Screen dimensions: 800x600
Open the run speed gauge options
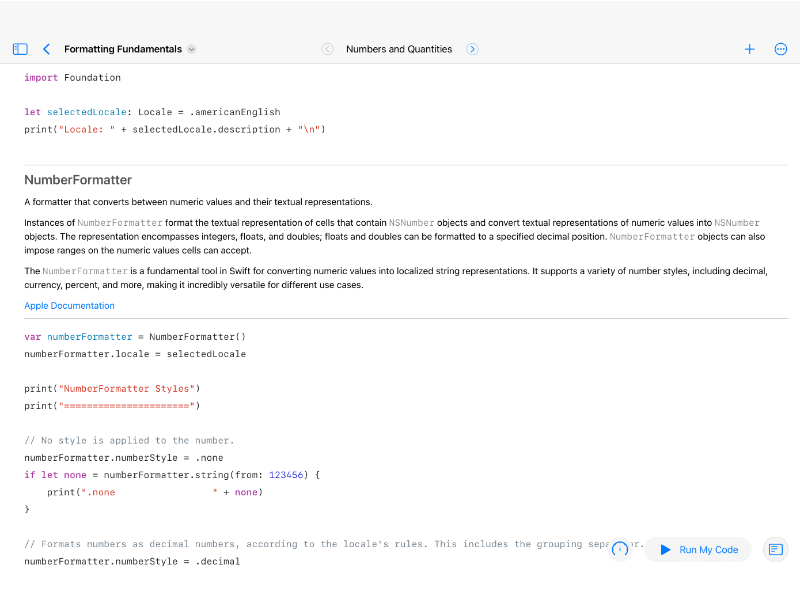620,549
